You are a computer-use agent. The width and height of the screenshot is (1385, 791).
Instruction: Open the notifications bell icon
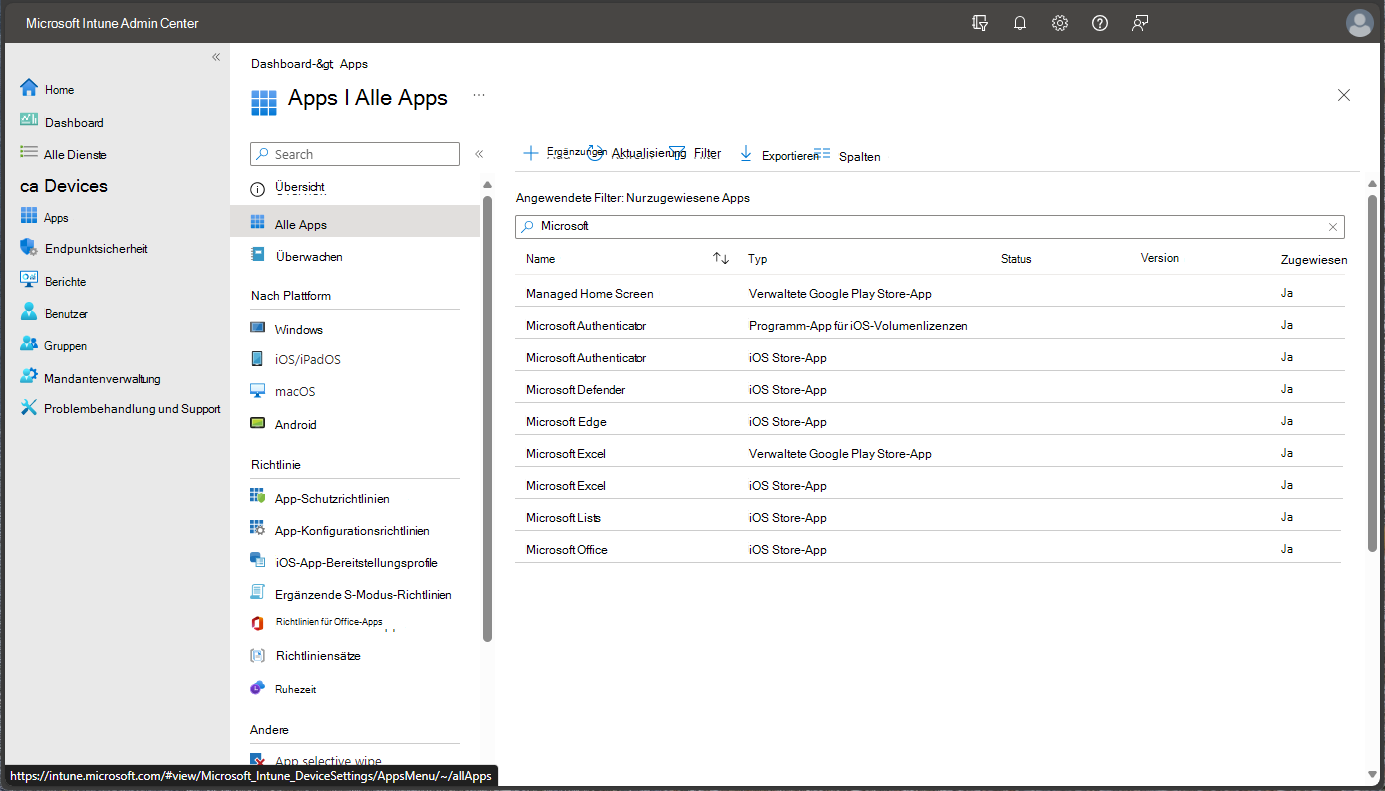point(1020,23)
